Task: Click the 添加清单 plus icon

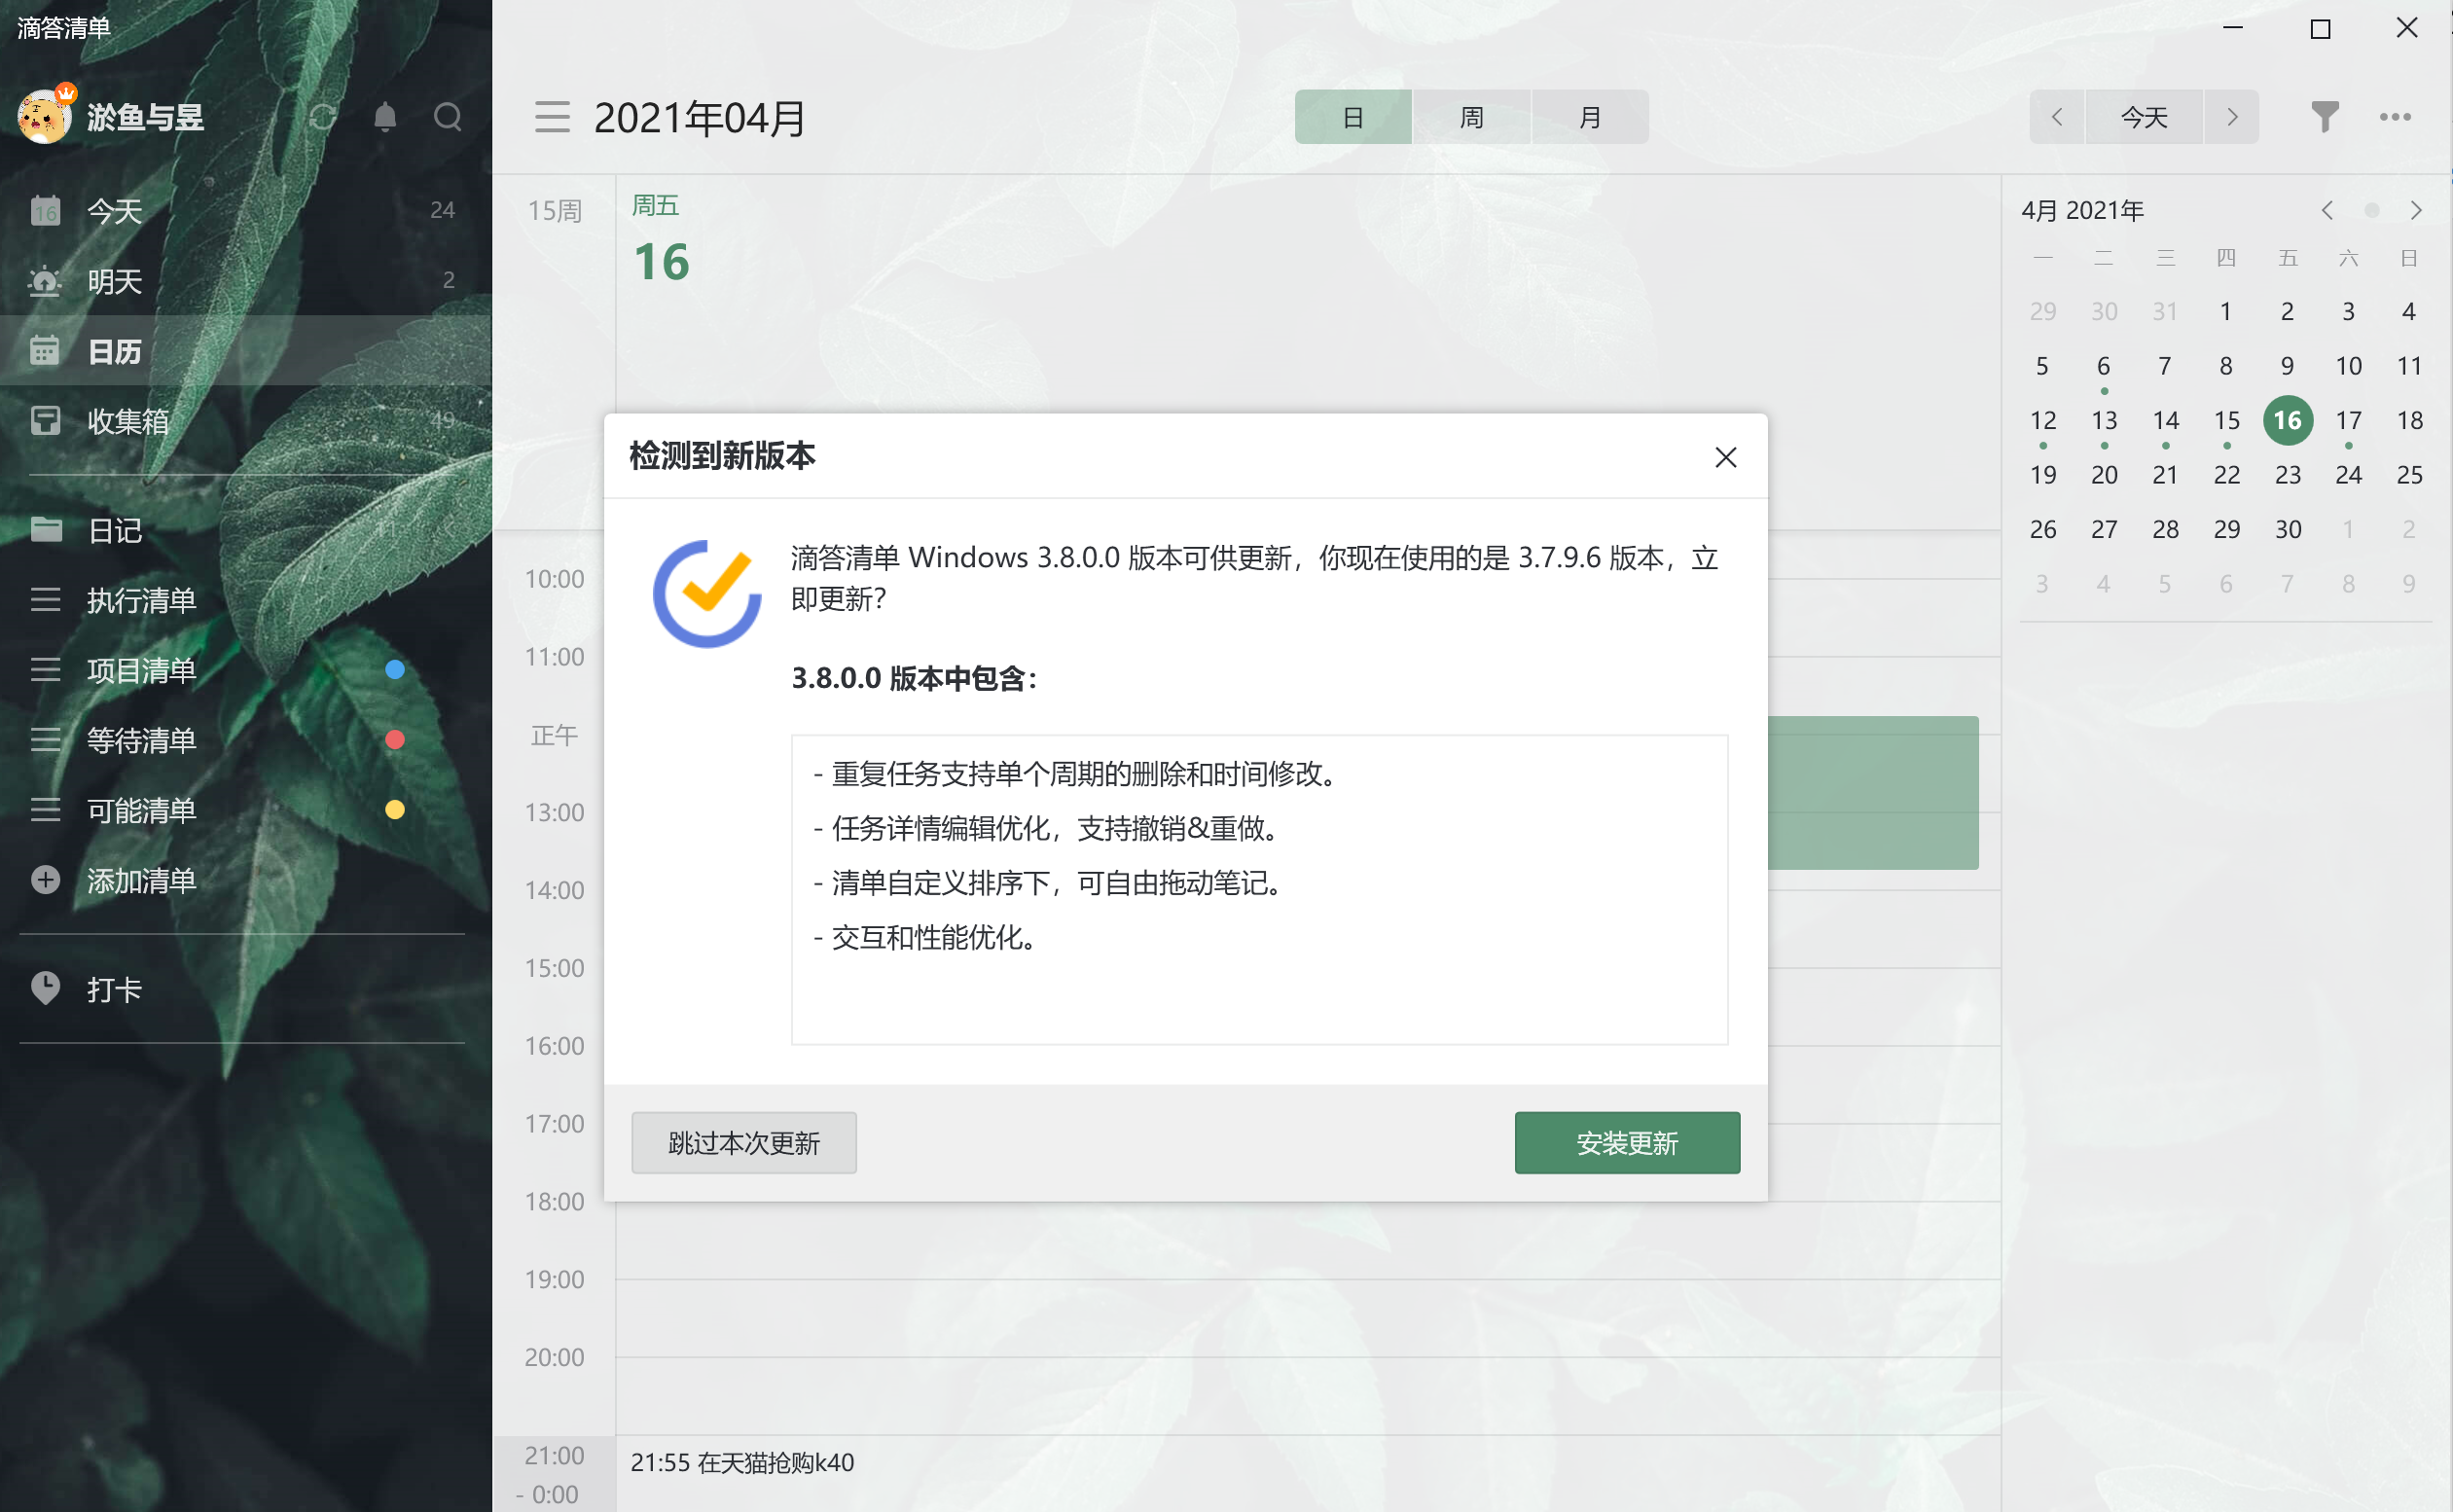Action: pyautogui.click(x=45, y=880)
